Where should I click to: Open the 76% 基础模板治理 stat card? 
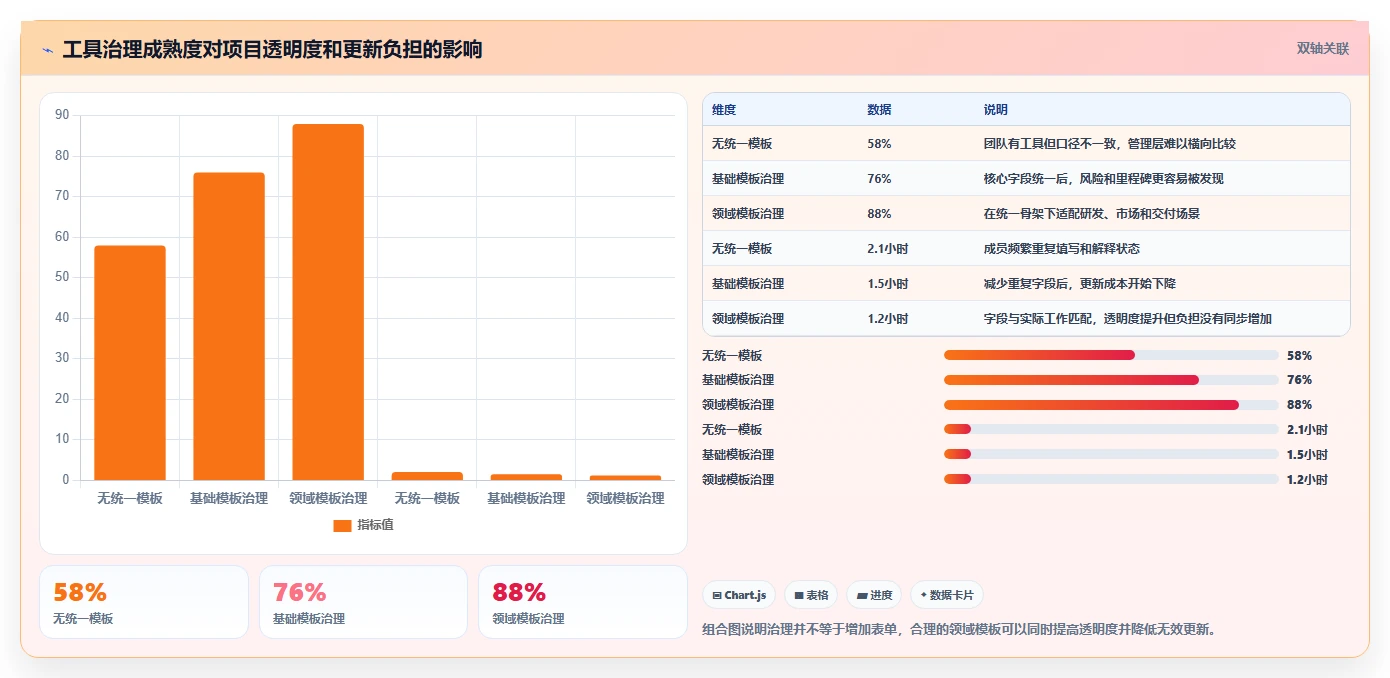(x=363, y=602)
